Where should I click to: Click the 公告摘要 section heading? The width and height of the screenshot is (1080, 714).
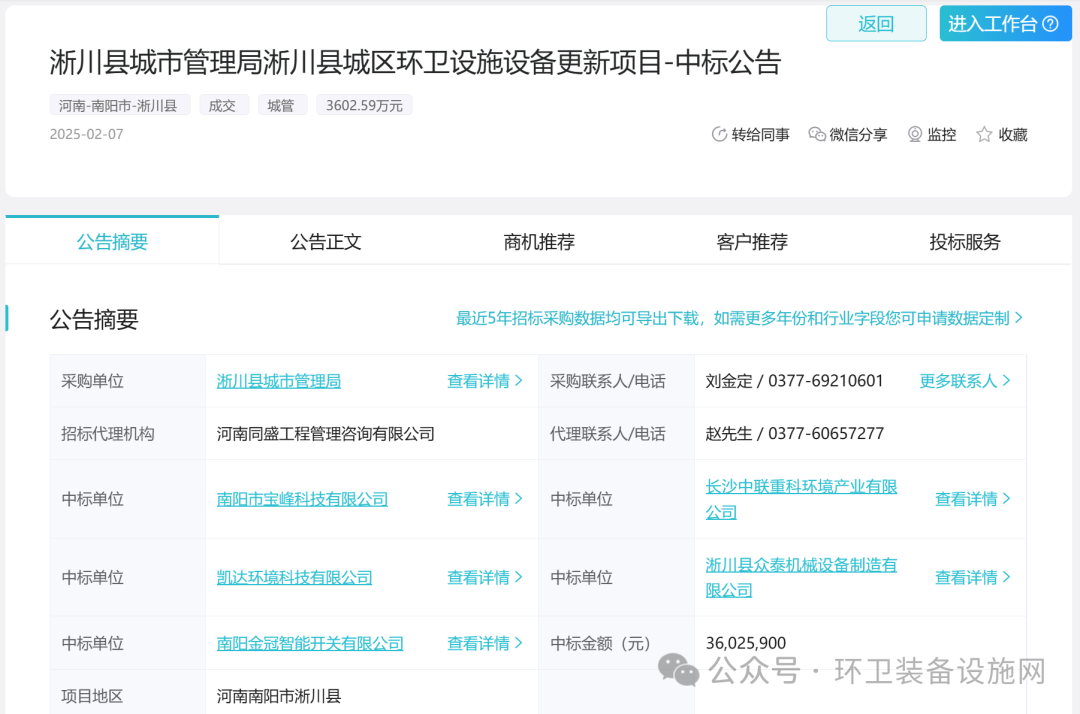click(94, 319)
